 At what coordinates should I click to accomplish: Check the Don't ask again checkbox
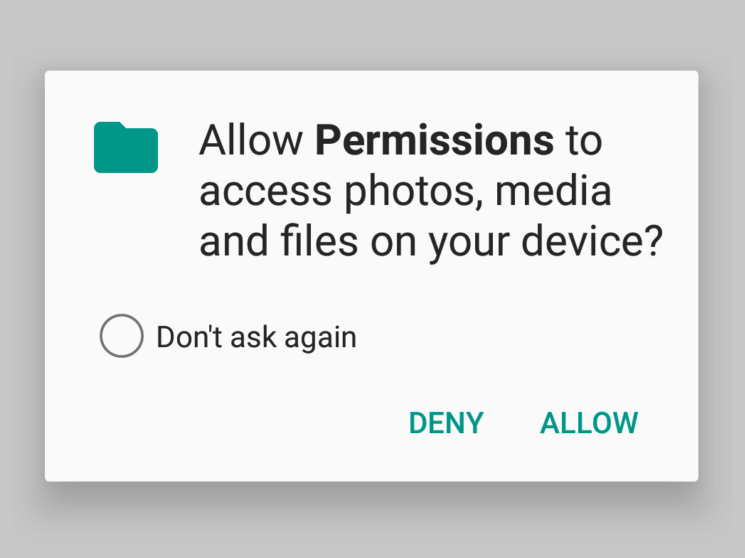coord(122,336)
